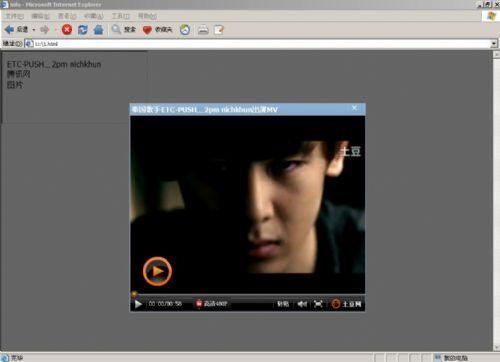This screenshot has height=362, width=500.
Task: Click the Edit page icon next to the printer
Action: click(x=219, y=30)
